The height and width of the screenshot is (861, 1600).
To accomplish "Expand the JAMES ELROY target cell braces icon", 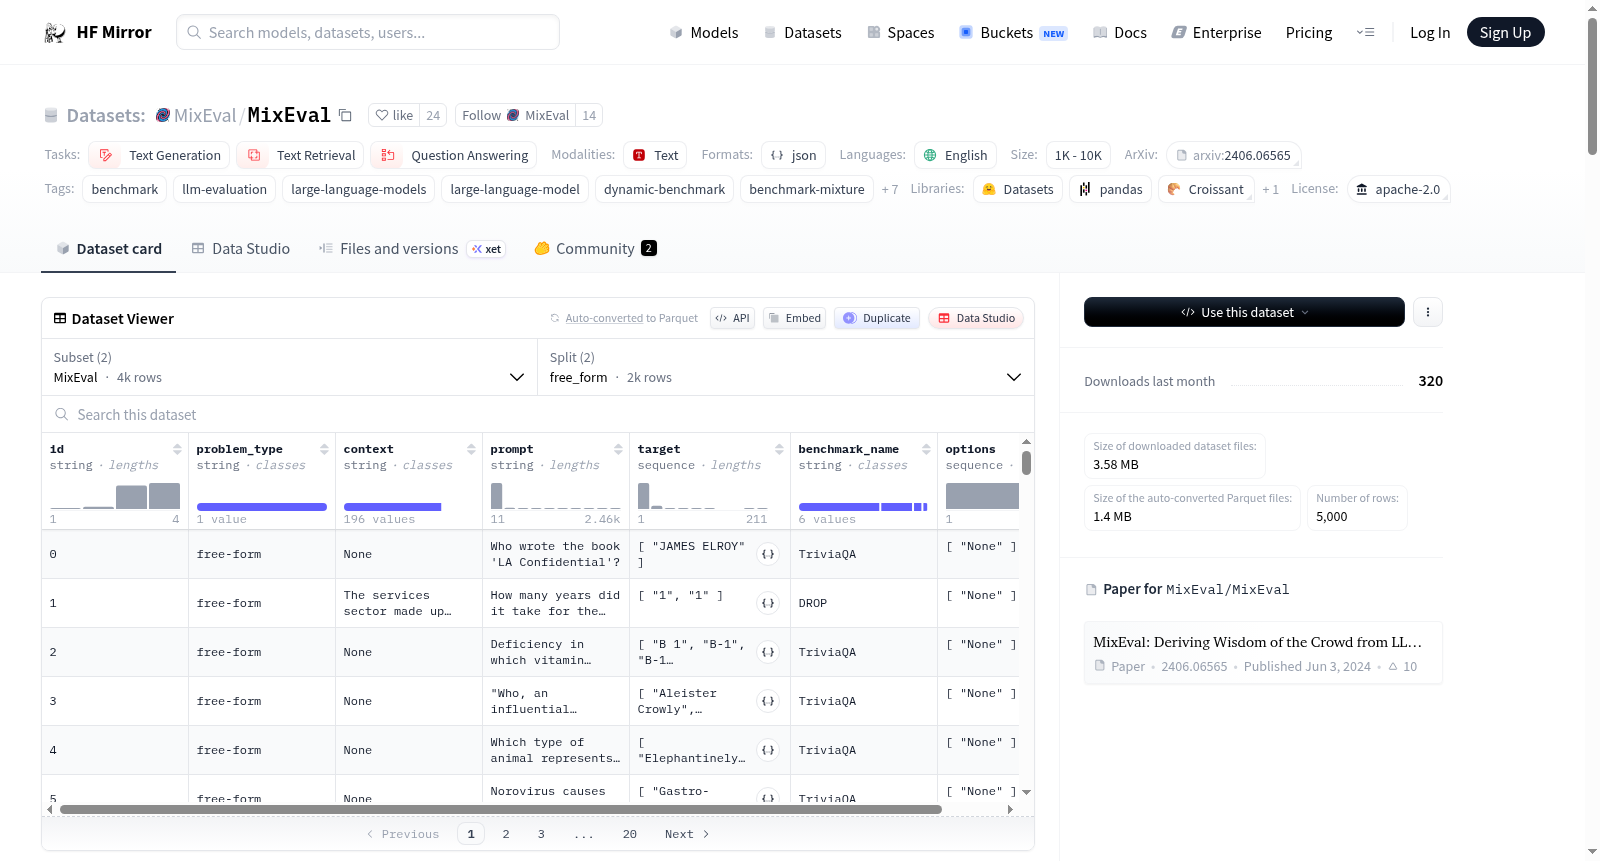I will coord(768,554).
